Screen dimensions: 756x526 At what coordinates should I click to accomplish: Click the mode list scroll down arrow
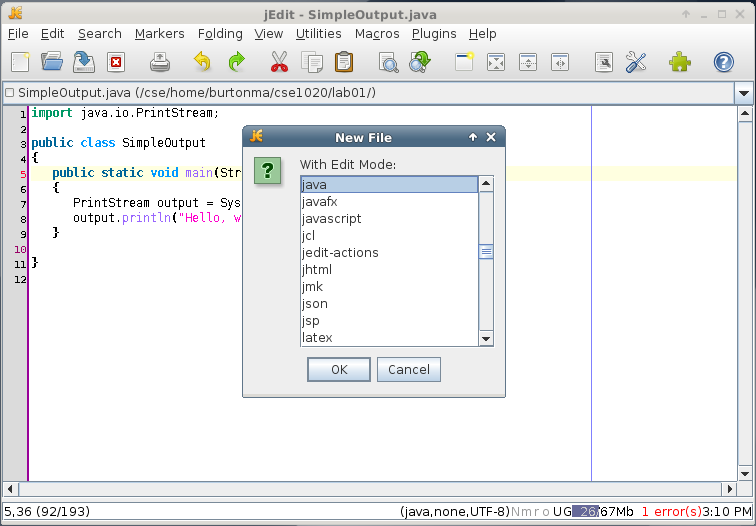[x=486, y=338]
